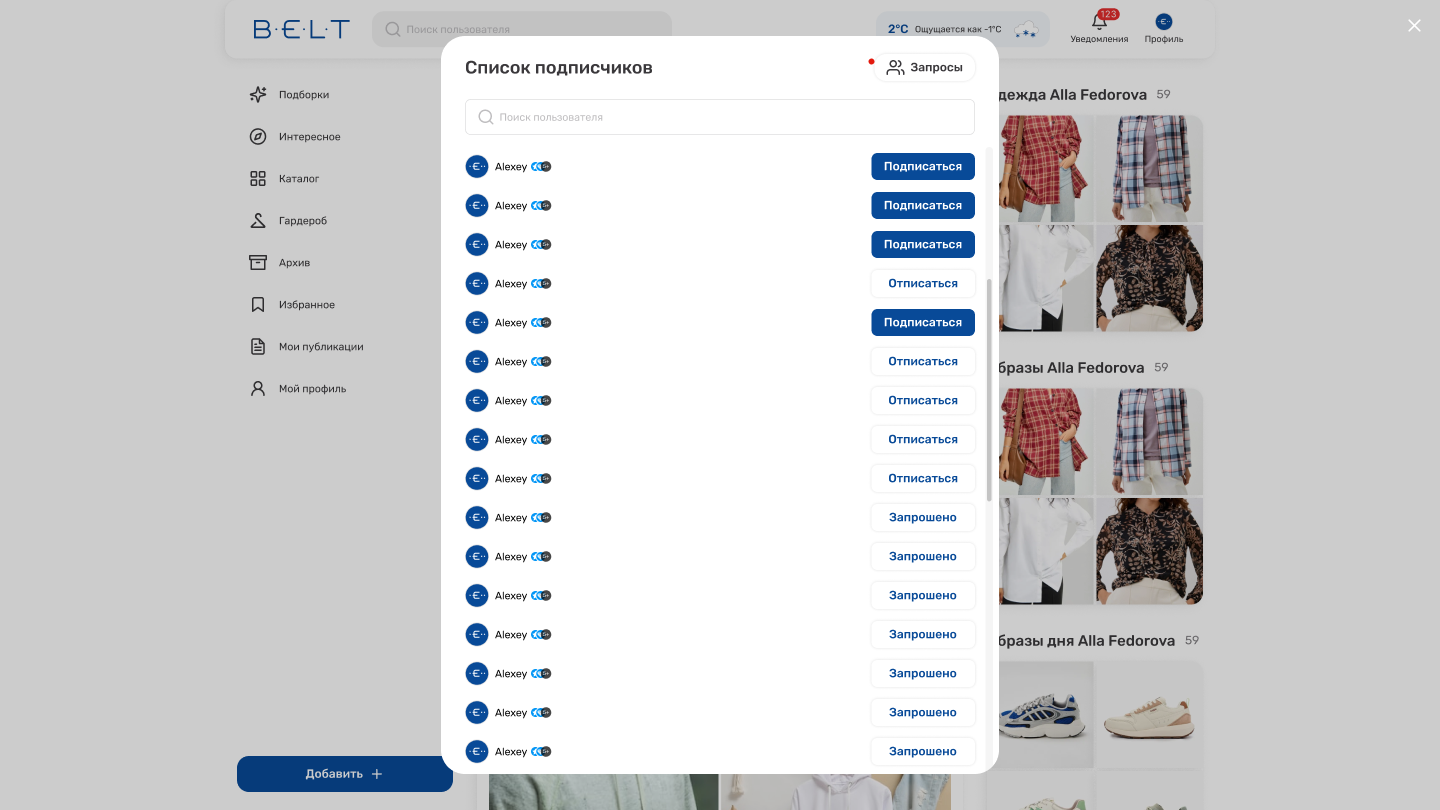Click the Интересное compass icon
The width and height of the screenshot is (1440, 810).
[x=258, y=137]
